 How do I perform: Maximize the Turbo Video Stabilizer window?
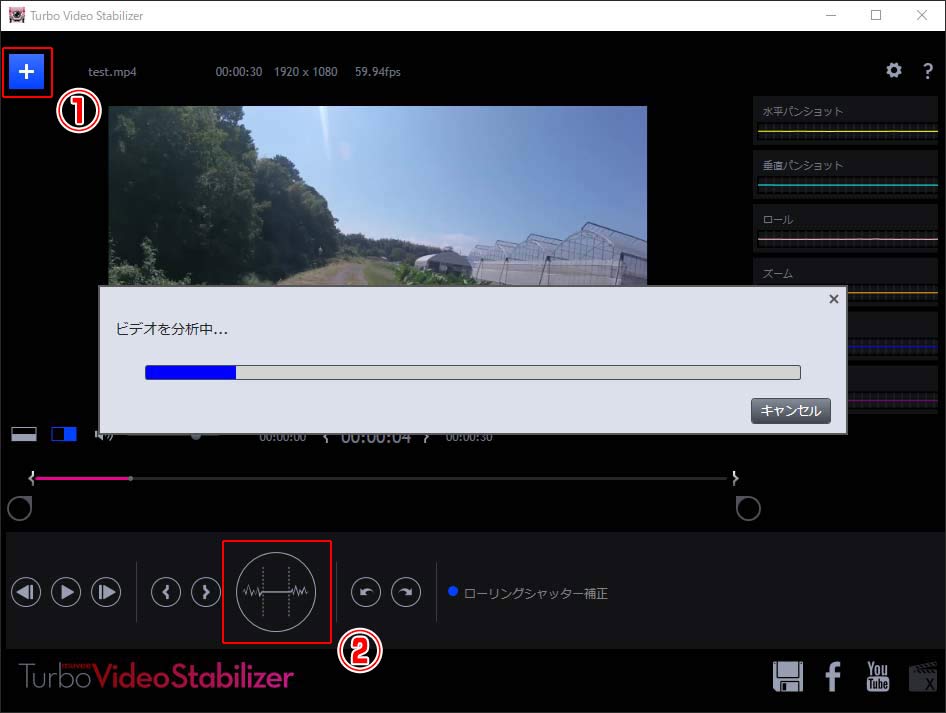pos(876,15)
